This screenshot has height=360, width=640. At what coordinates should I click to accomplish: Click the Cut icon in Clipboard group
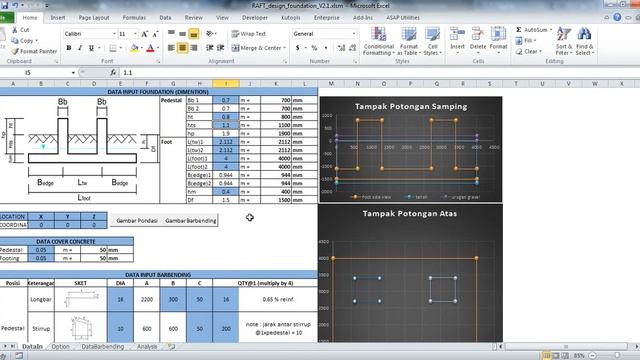[15, 30]
